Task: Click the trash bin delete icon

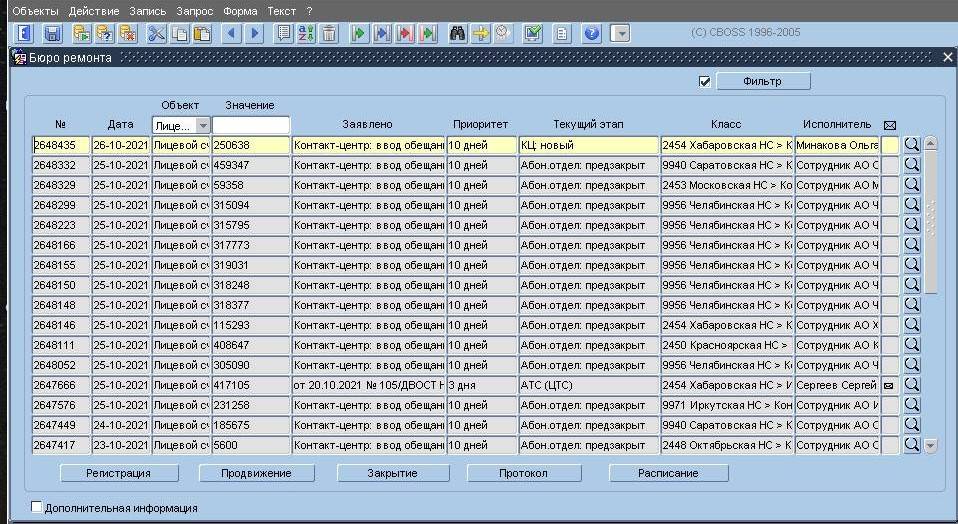Action: (x=329, y=33)
